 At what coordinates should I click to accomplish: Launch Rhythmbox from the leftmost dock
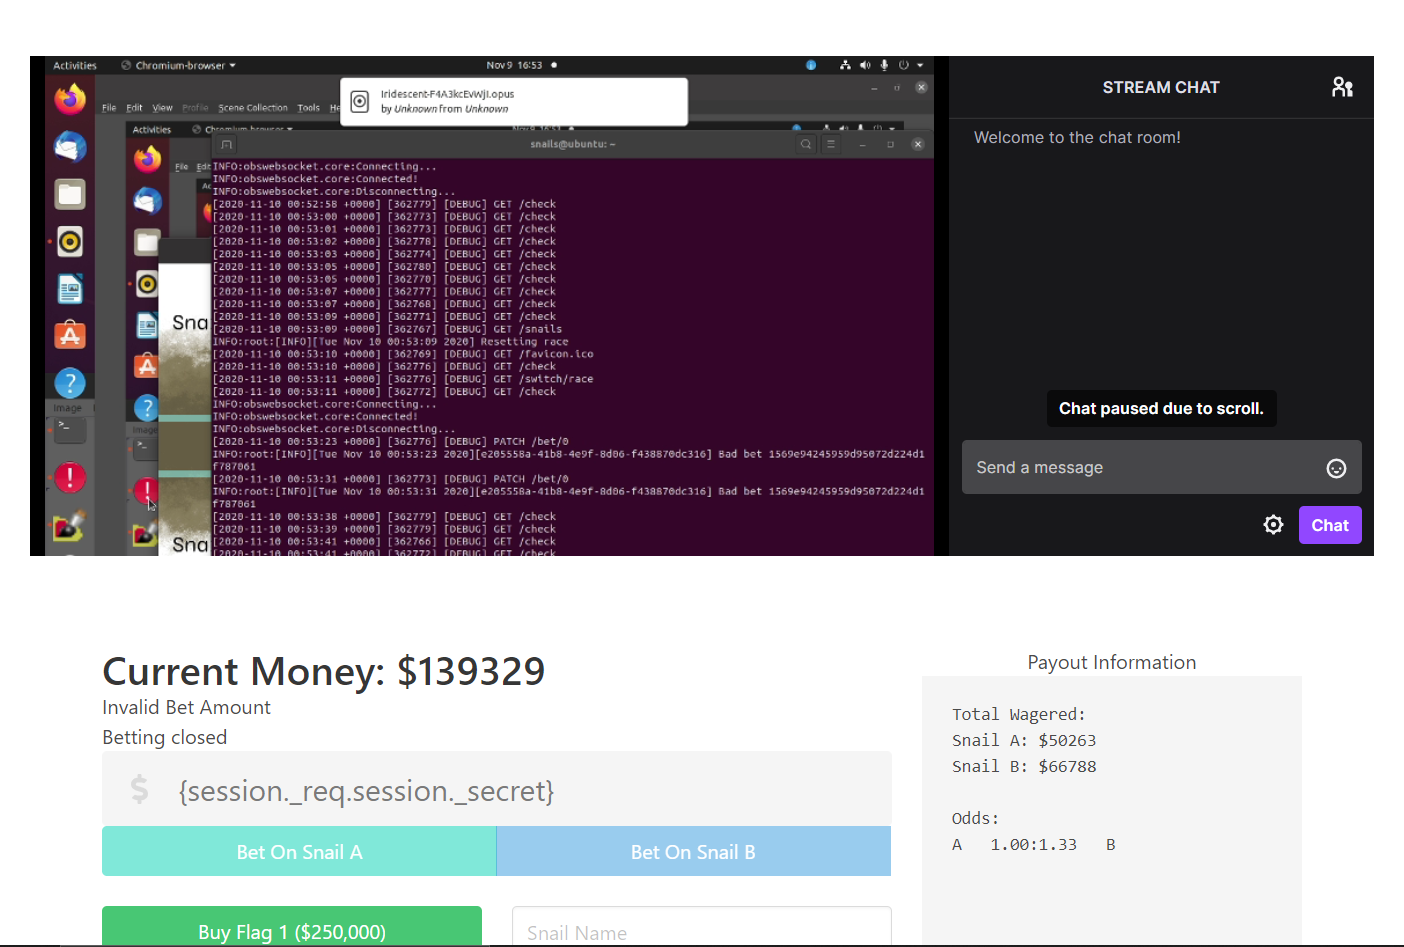70,241
